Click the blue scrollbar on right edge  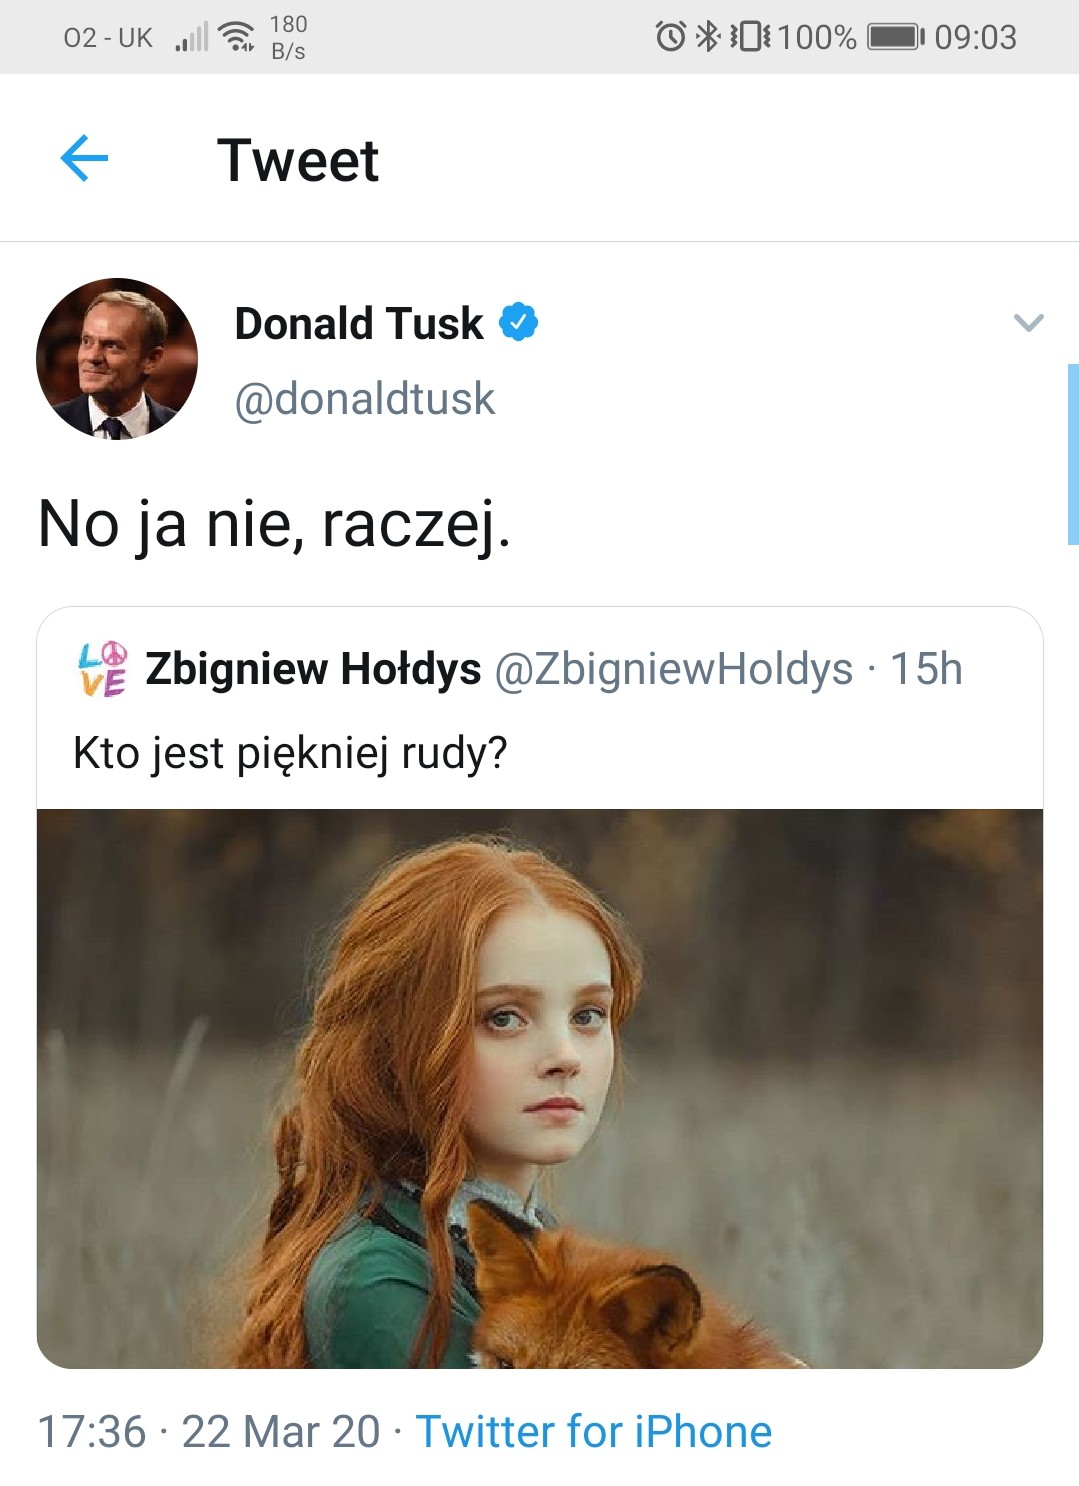point(1072,454)
